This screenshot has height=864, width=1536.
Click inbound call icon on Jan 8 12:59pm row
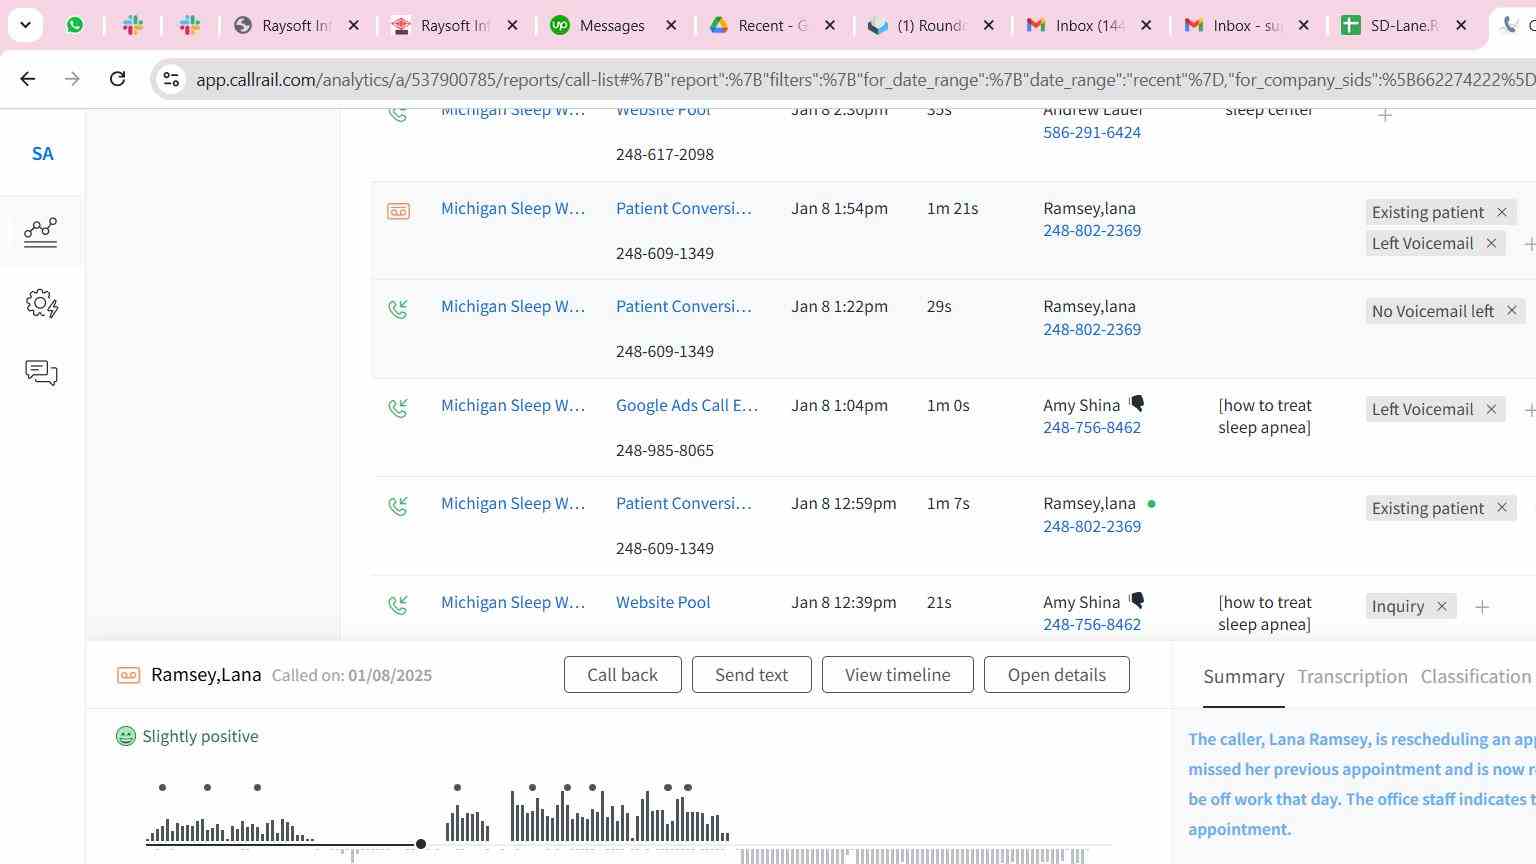pyautogui.click(x=398, y=506)
